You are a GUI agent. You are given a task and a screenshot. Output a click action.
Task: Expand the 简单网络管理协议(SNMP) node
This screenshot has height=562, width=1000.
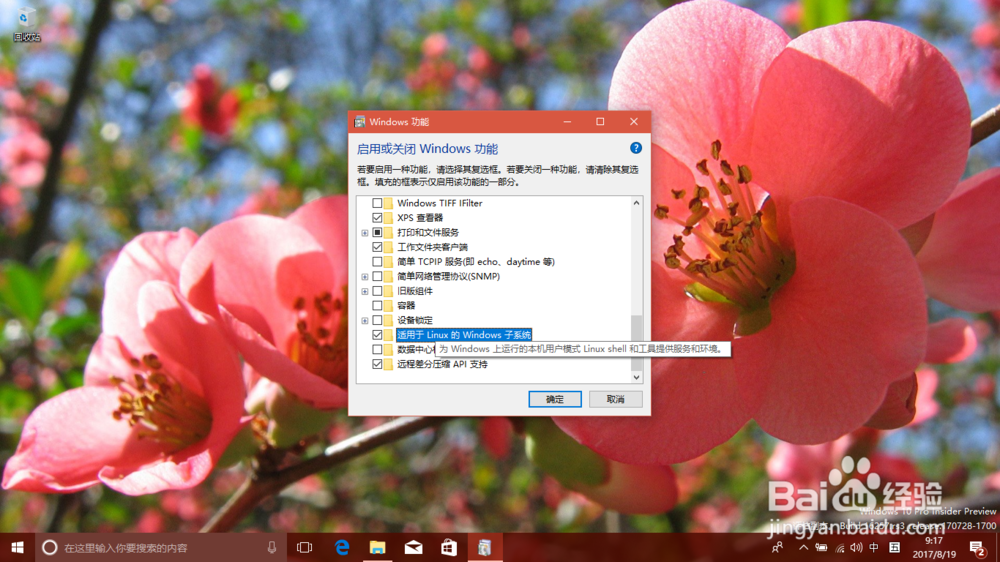[364, 277]
